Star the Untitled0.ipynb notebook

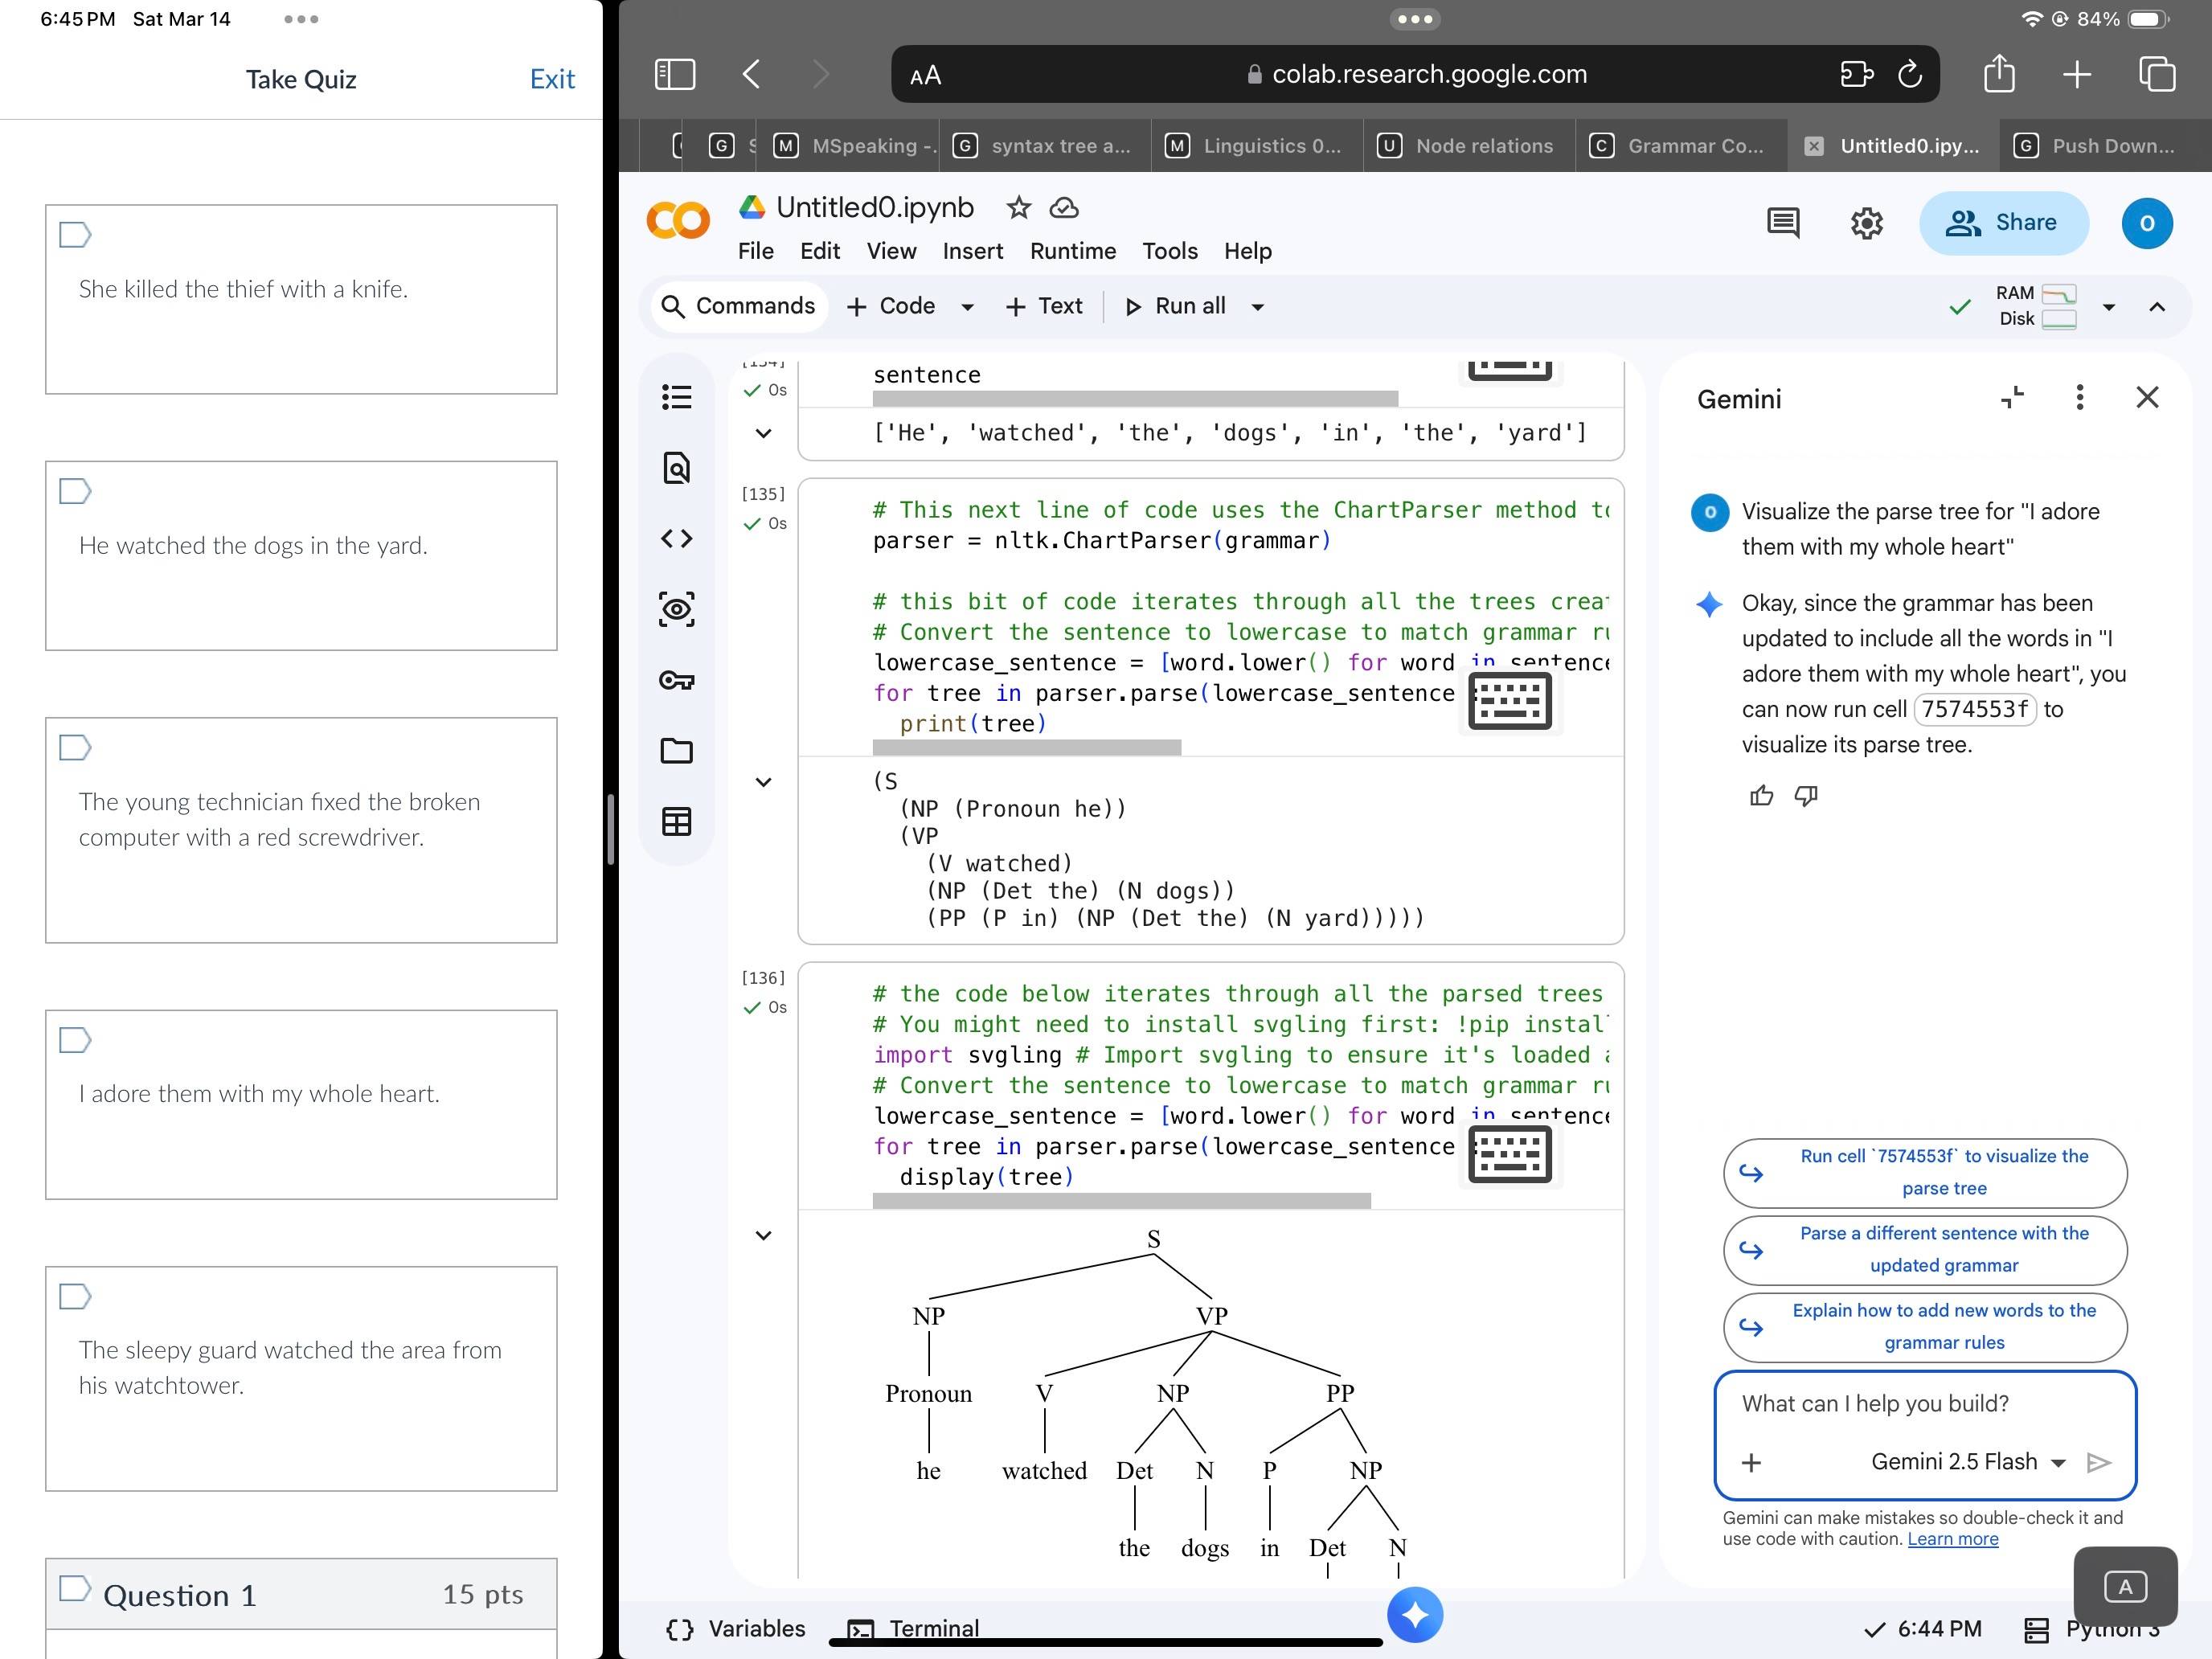point(1019,207)
